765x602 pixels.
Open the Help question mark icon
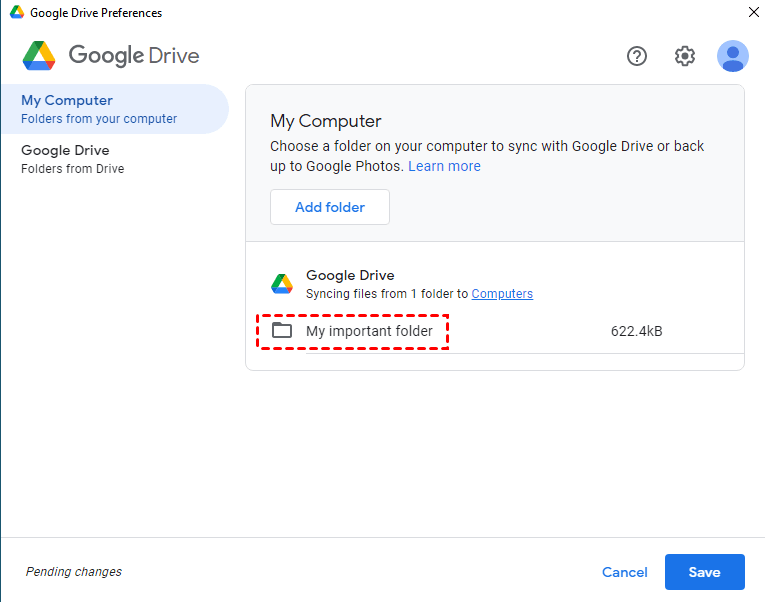pos(637,56)
